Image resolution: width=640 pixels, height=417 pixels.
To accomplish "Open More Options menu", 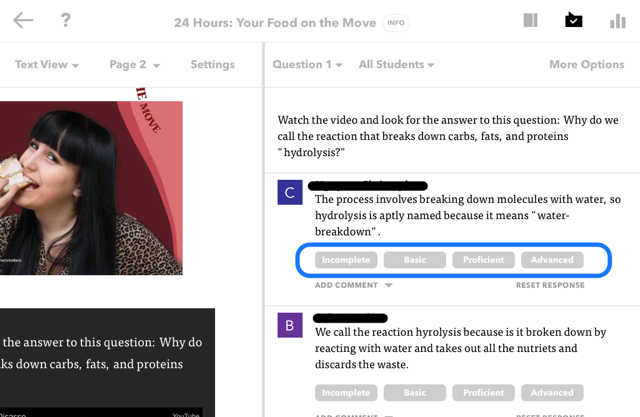I will 587,64.
